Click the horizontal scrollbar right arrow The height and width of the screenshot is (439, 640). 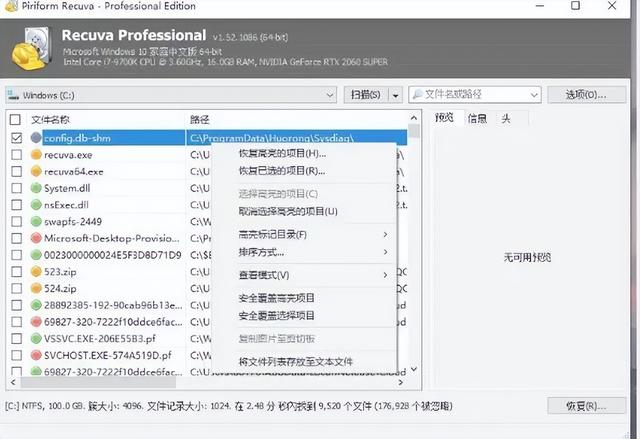(x=400, y=382)
